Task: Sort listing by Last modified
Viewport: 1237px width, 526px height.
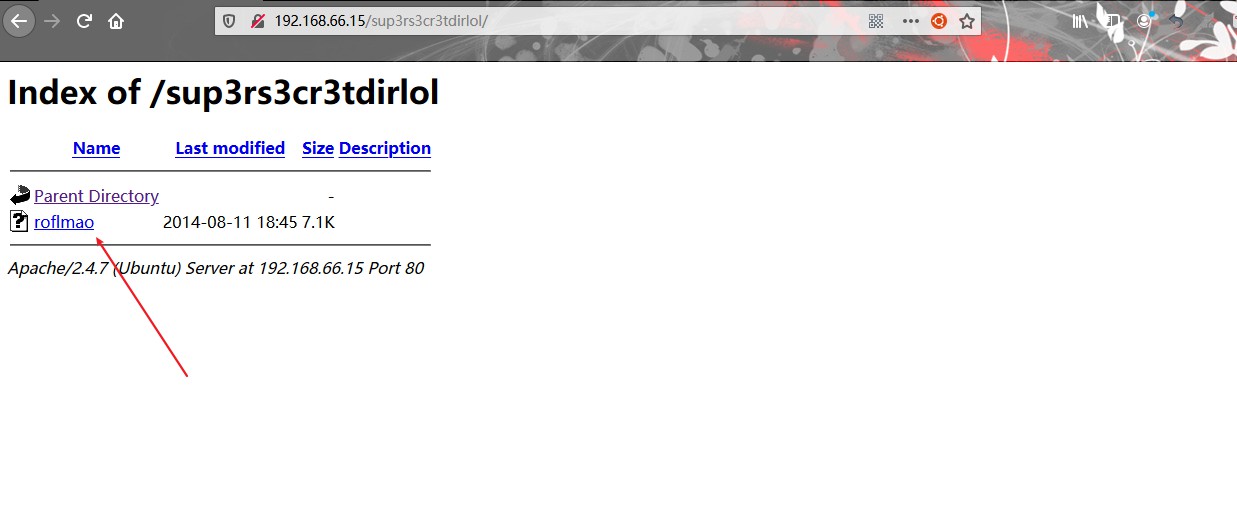Action: pyautogui.click(x=230, y=148)
